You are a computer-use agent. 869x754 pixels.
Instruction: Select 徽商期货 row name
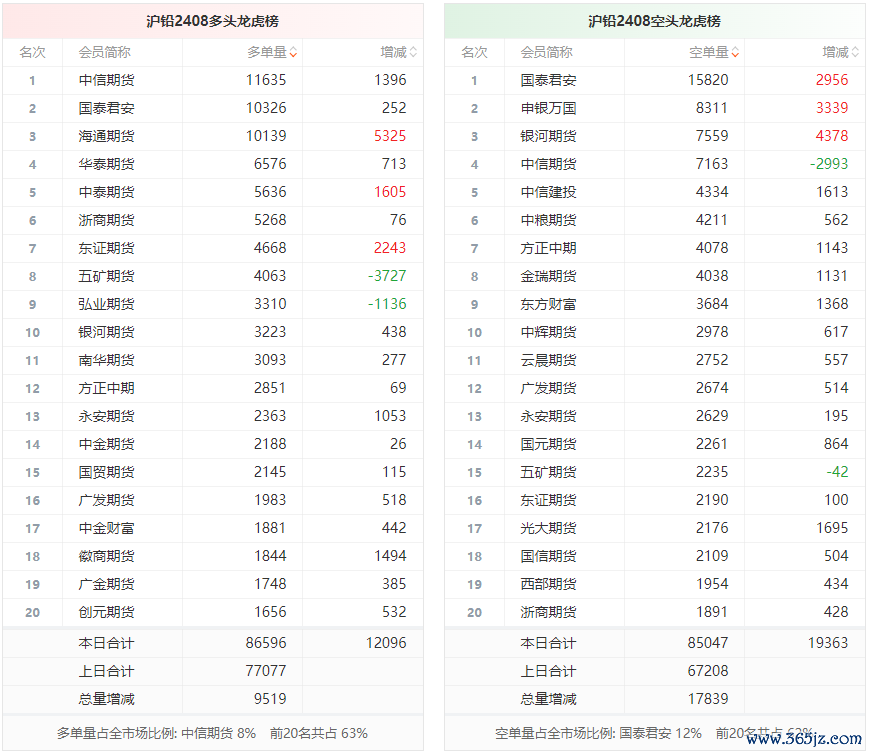pos(106,556)
